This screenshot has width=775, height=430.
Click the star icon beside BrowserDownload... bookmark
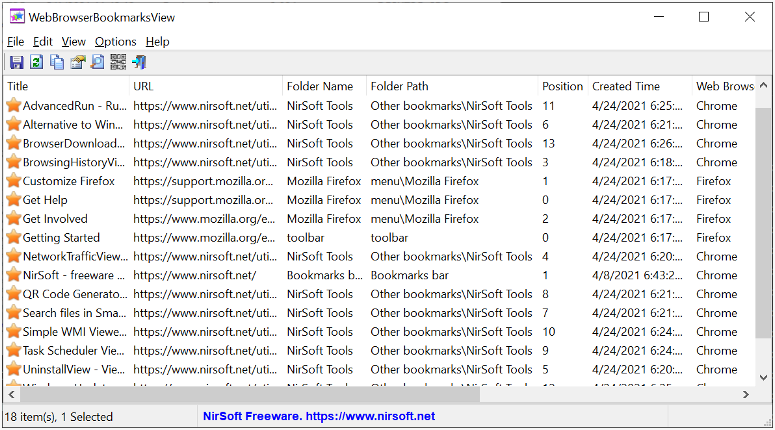(x=13, y=143)
